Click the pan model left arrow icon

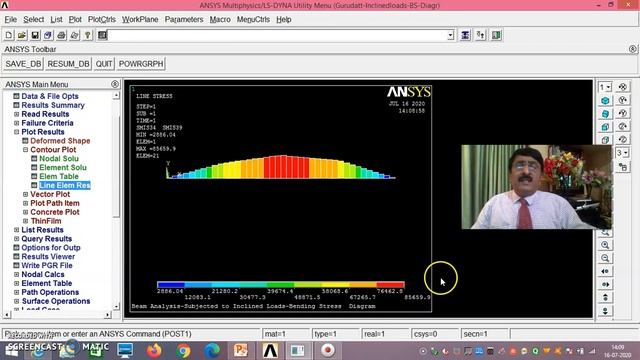click(605, 271)
